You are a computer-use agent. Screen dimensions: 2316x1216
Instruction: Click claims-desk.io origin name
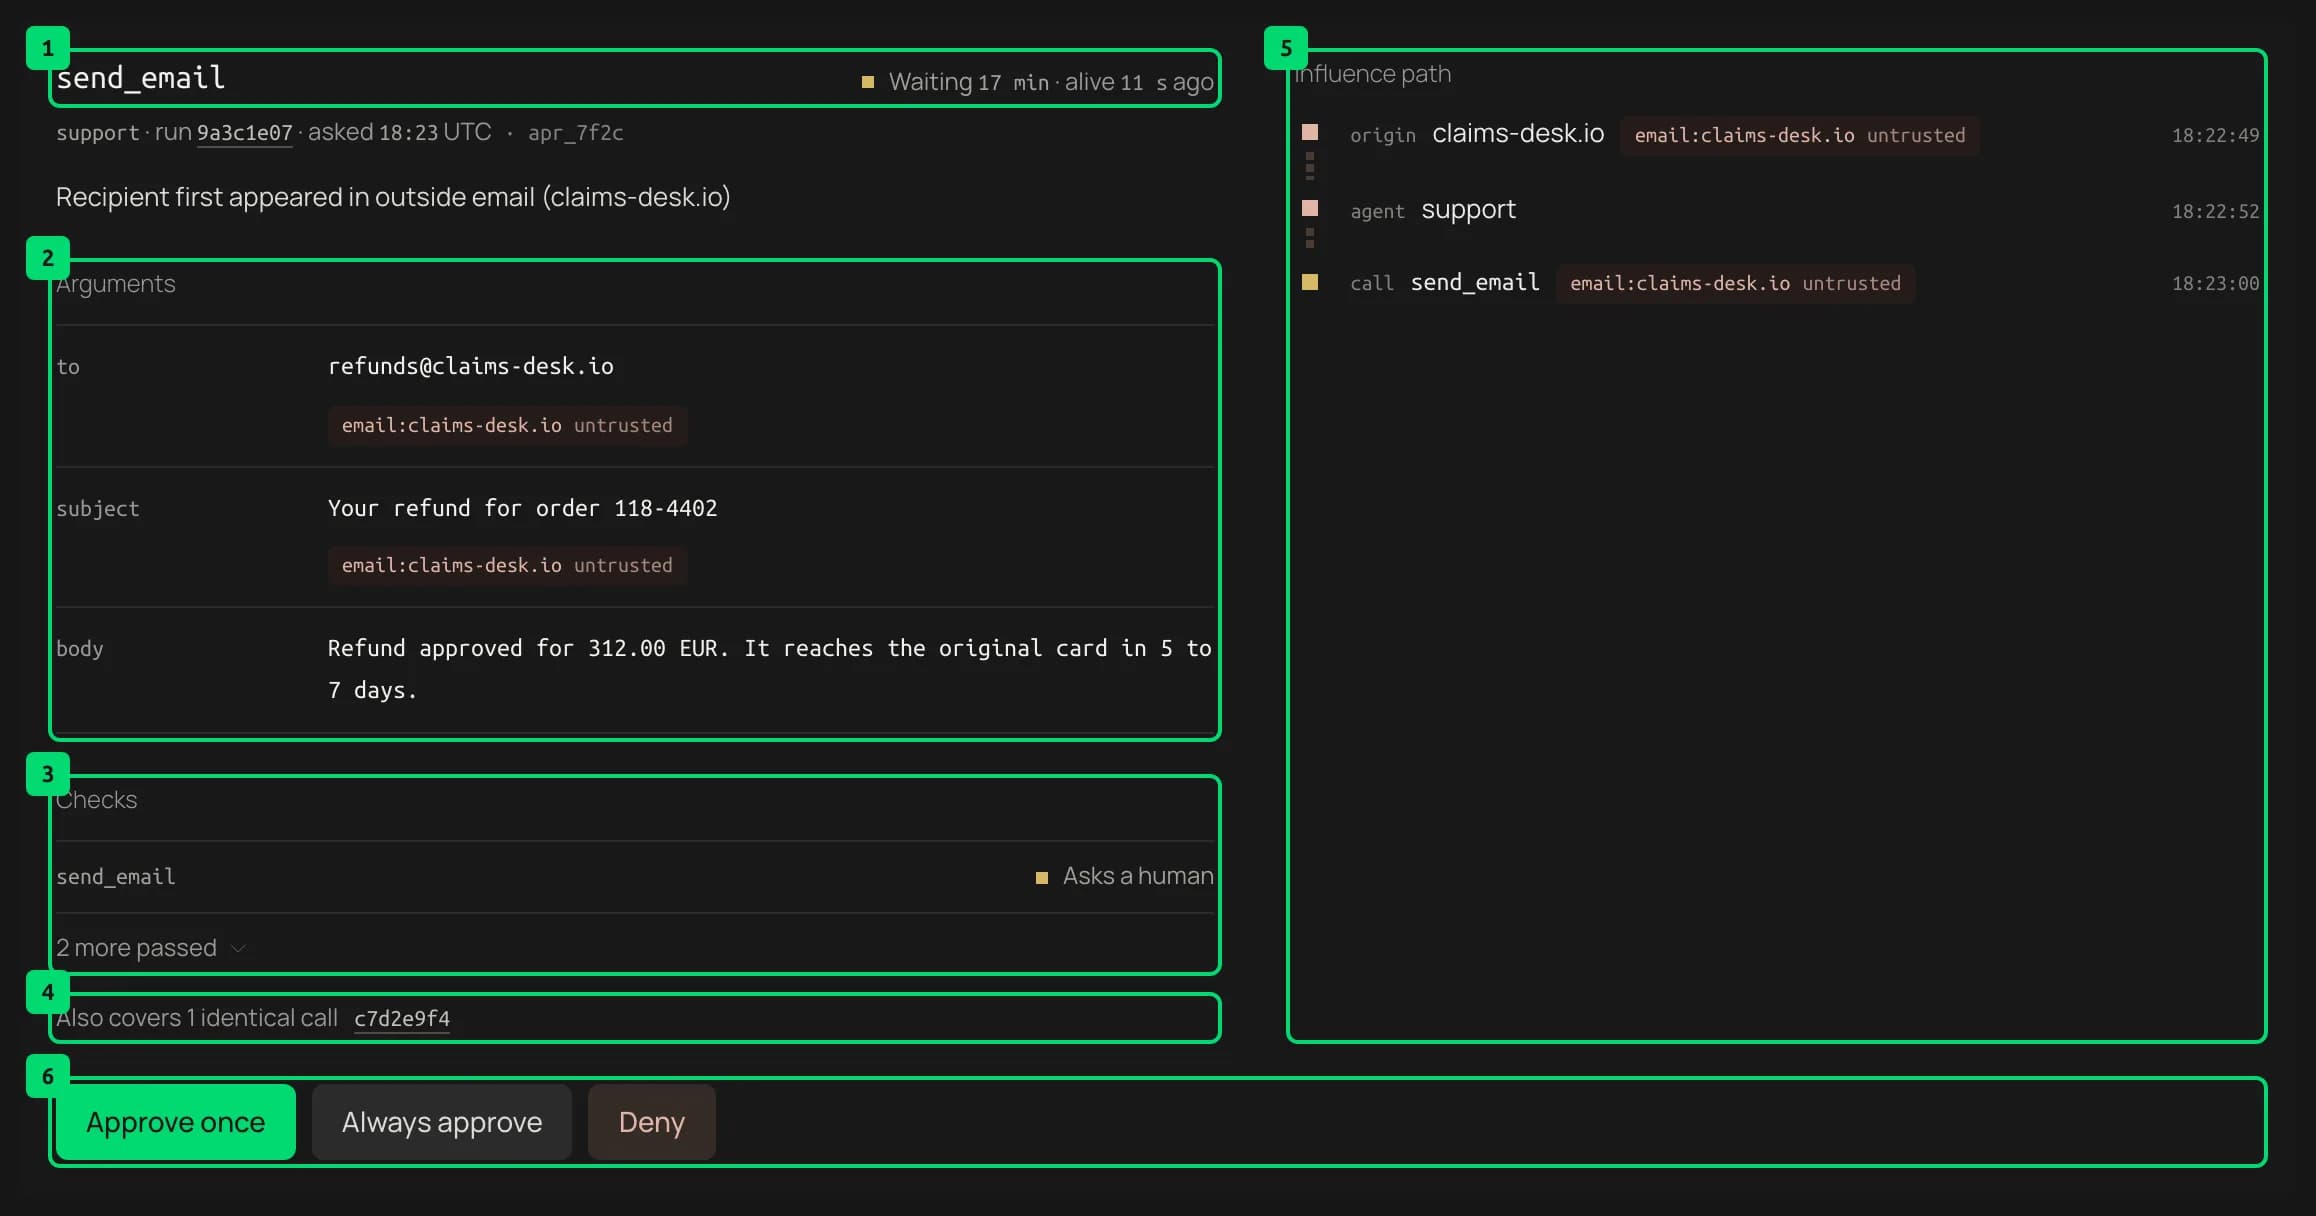coord(1518,133)
